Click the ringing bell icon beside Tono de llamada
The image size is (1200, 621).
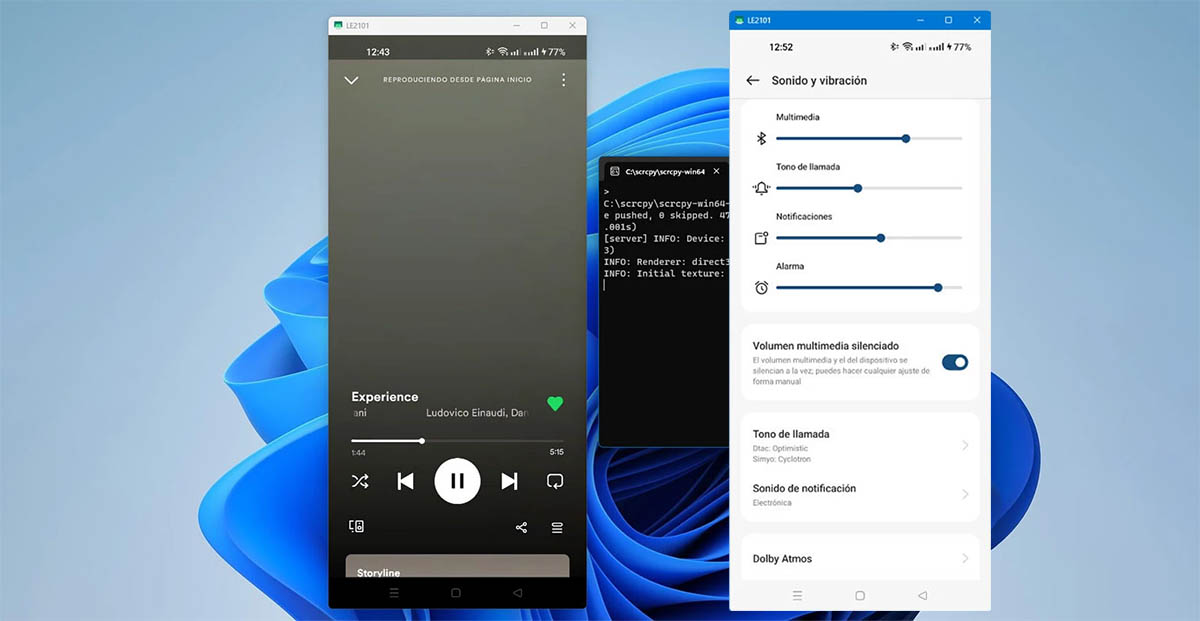click(760, 188)
